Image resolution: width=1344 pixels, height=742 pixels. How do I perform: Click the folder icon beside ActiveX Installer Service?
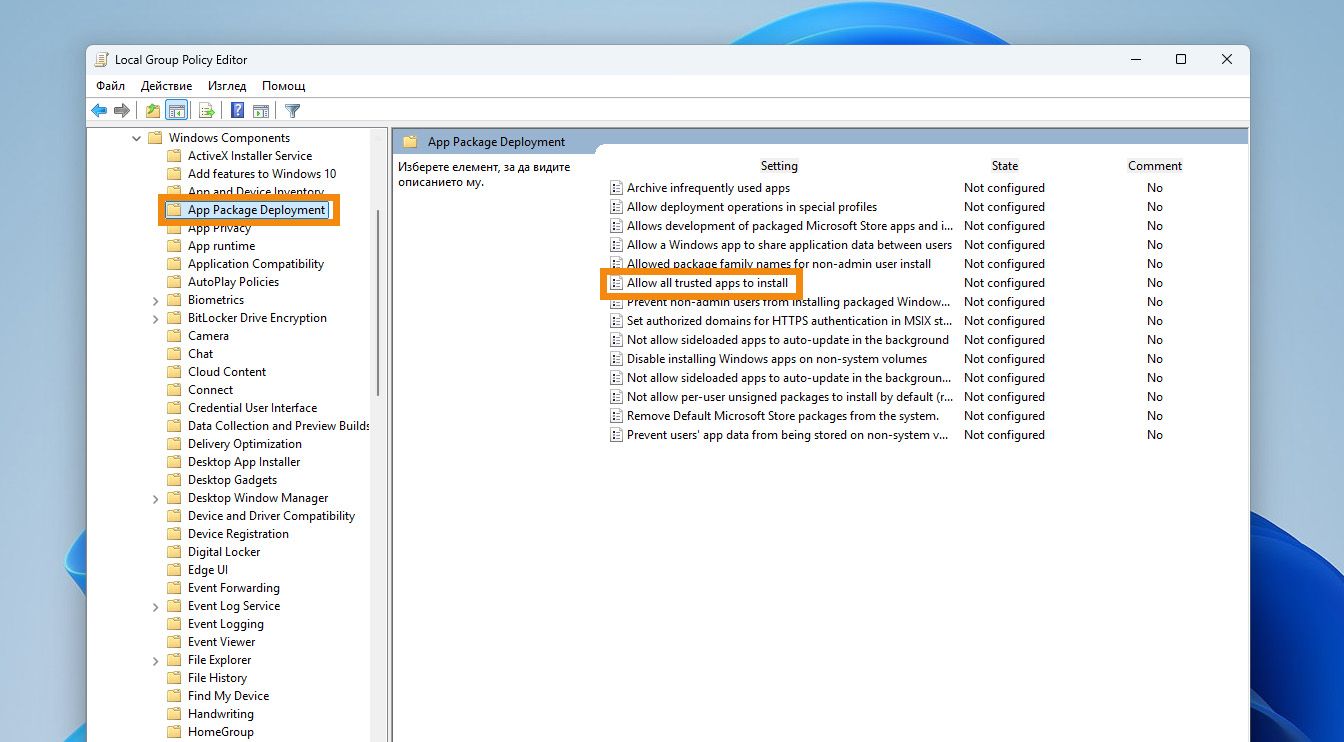[175, 156]
